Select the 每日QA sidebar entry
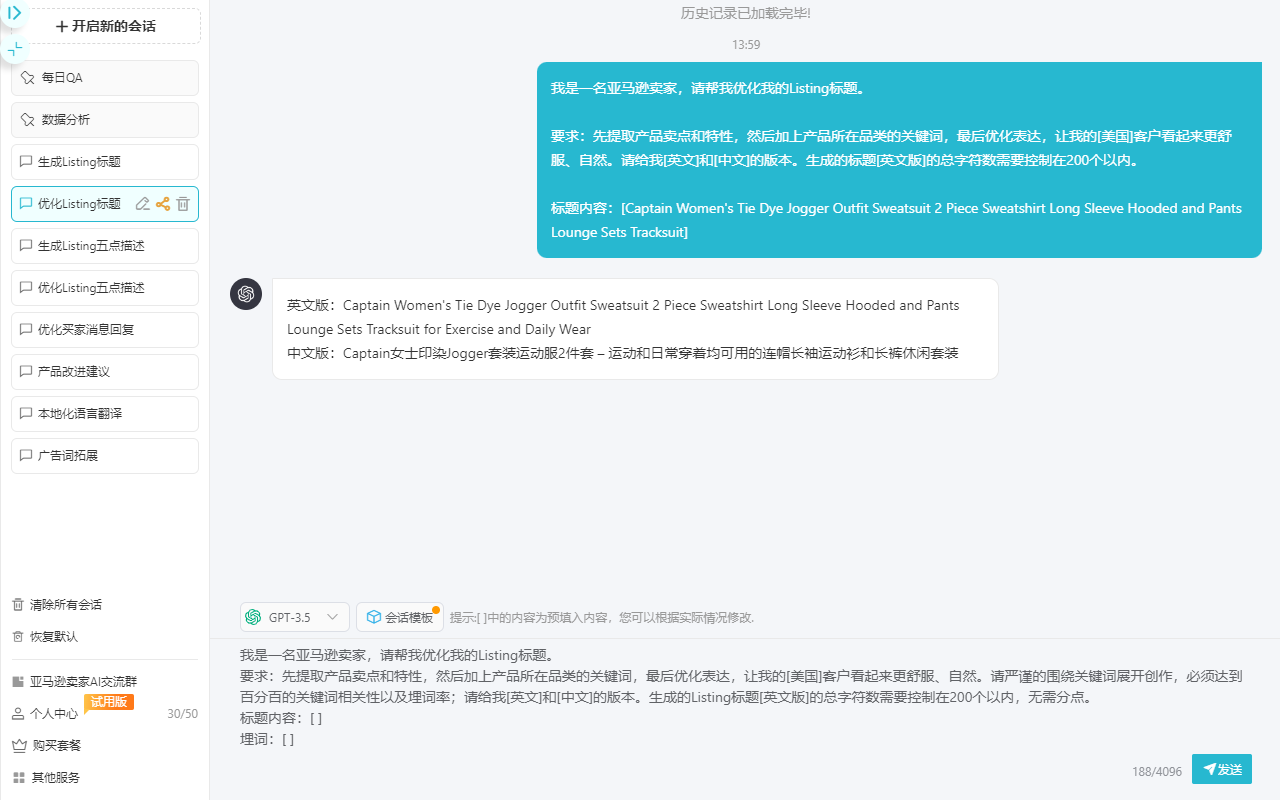This screenshot has height=800, width=1280. point(104,77)
